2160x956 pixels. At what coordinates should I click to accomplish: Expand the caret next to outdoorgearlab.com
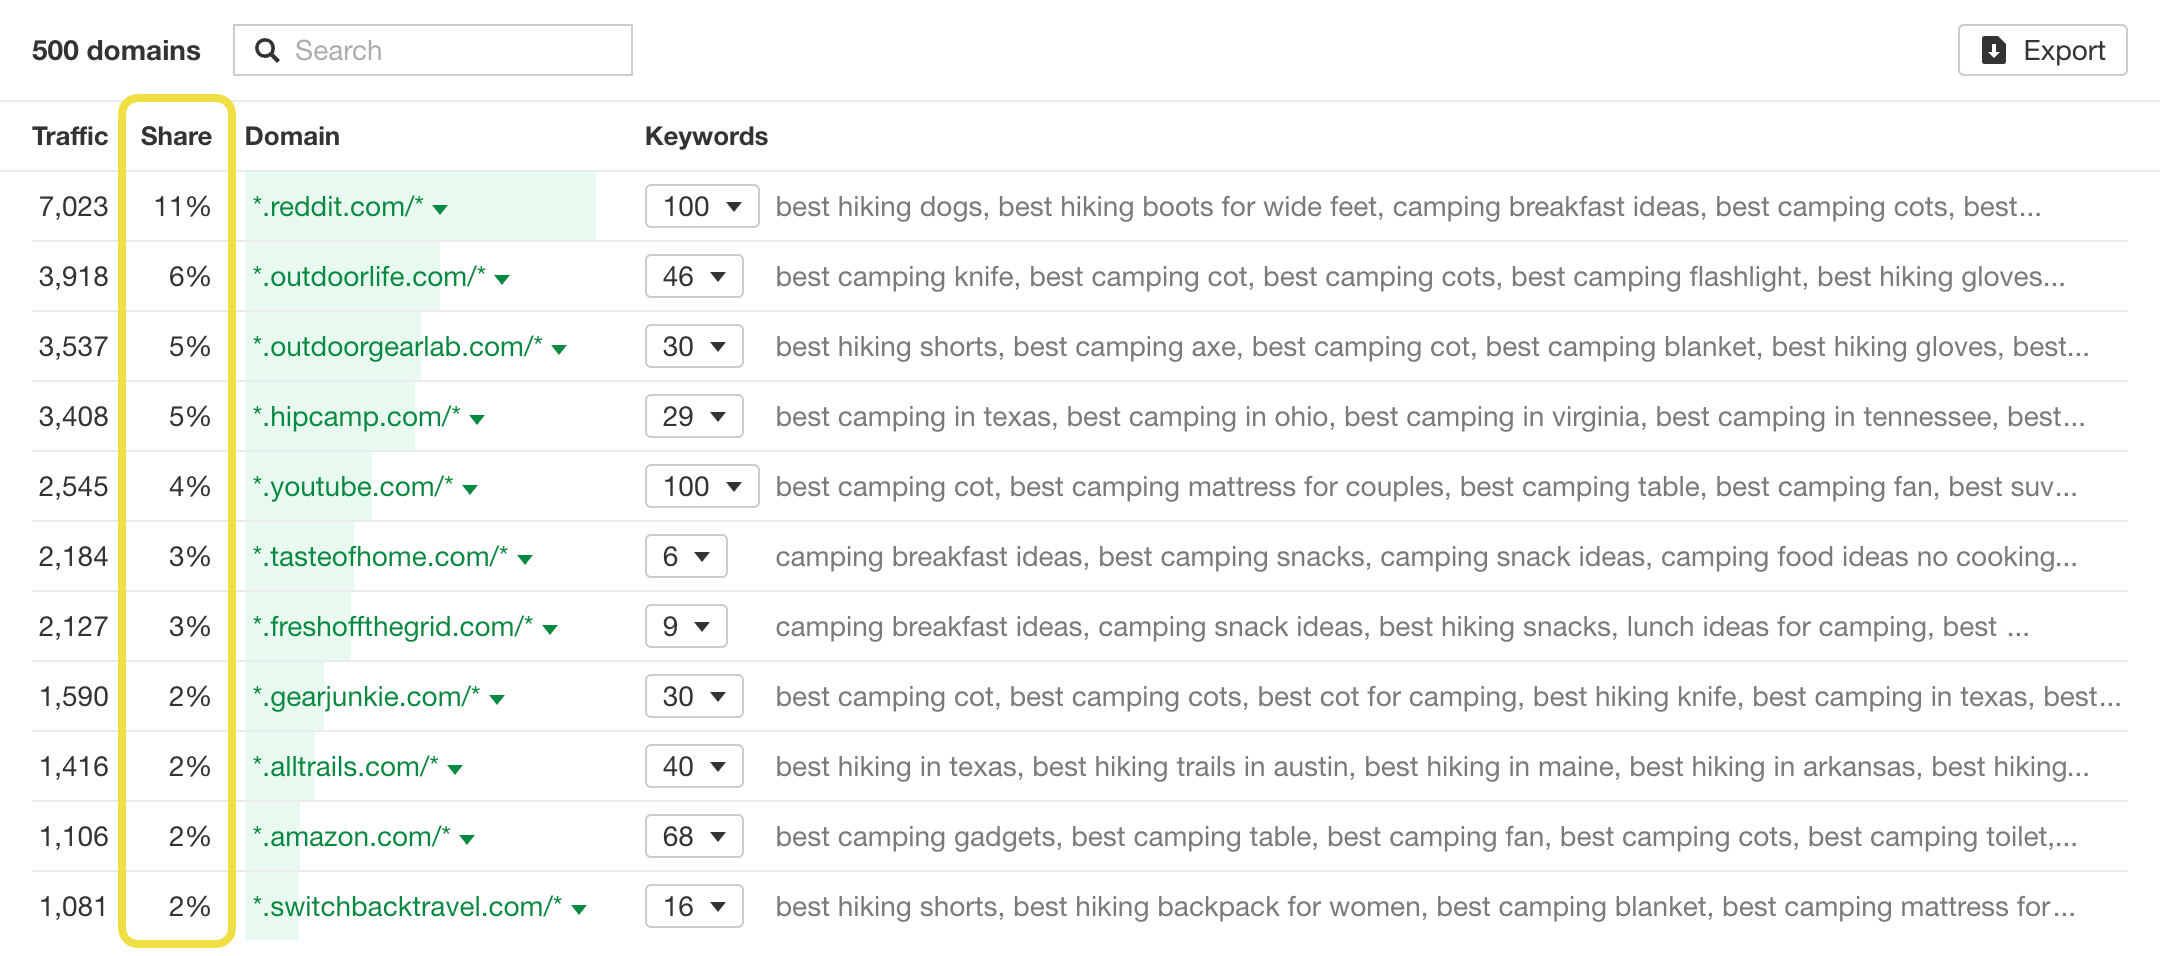coord(559,349)
